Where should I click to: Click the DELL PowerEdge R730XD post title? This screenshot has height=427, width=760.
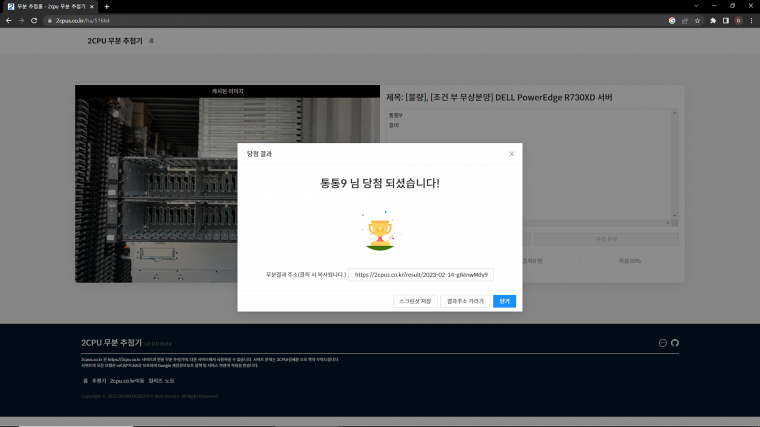point(499,97)
